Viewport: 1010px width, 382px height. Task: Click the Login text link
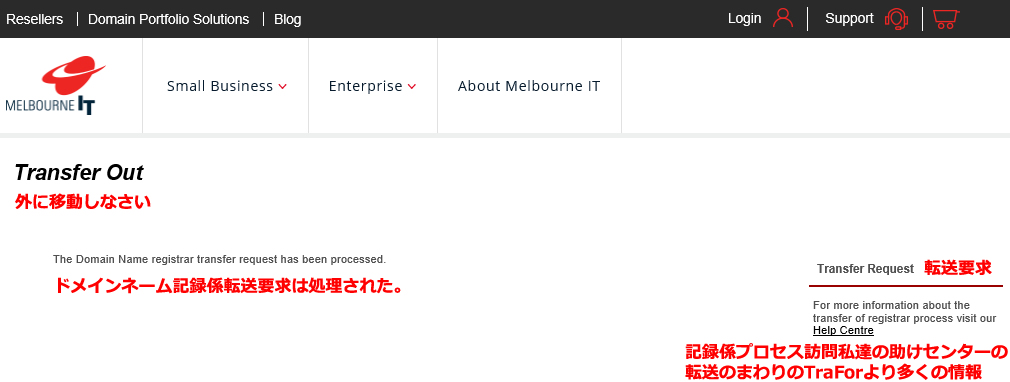pyautogui.click(x=744, y=19)
